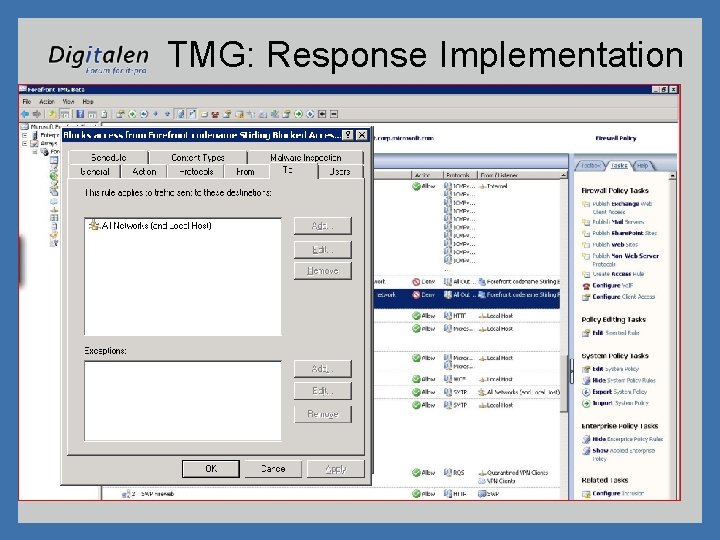Click the Forefront TMG window's title bar icon
720x540 pixels.
[23, 89]
